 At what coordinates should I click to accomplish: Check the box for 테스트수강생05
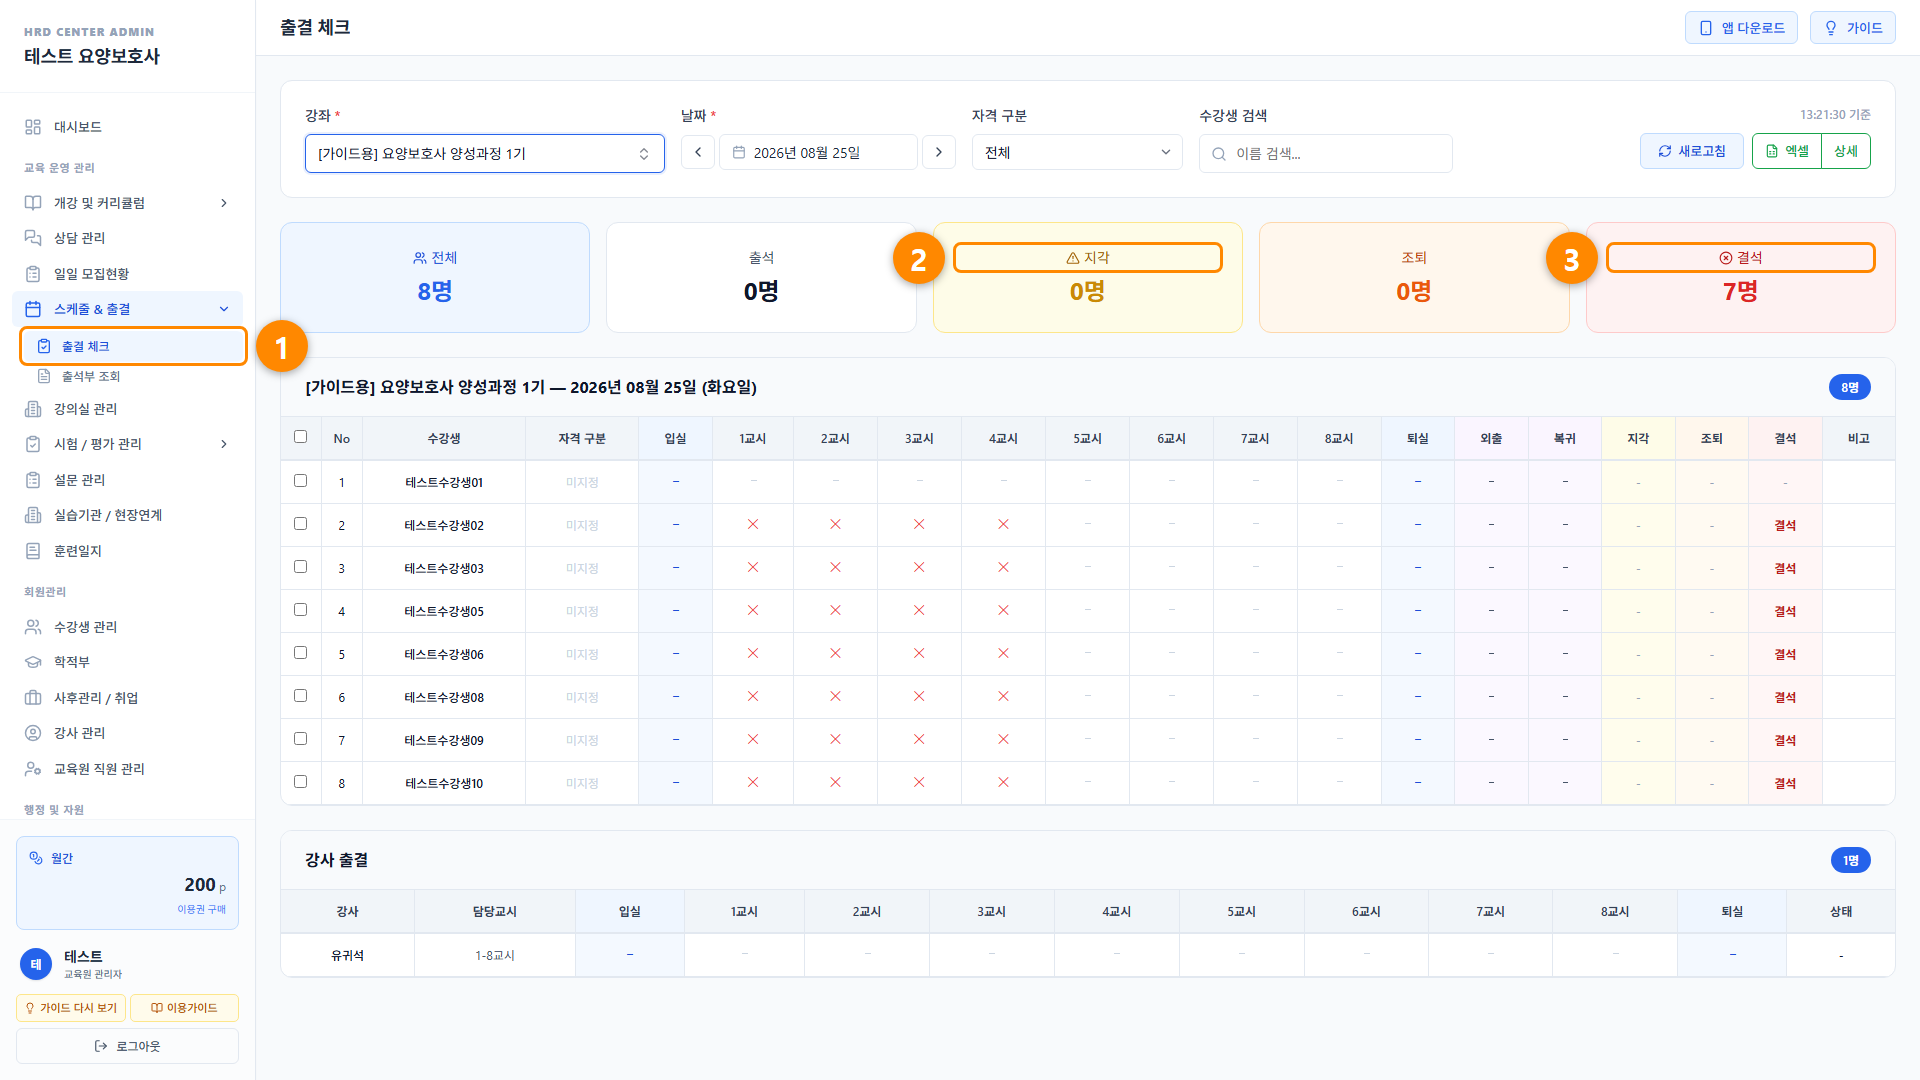pyautogui.click(x=300, y=610)
